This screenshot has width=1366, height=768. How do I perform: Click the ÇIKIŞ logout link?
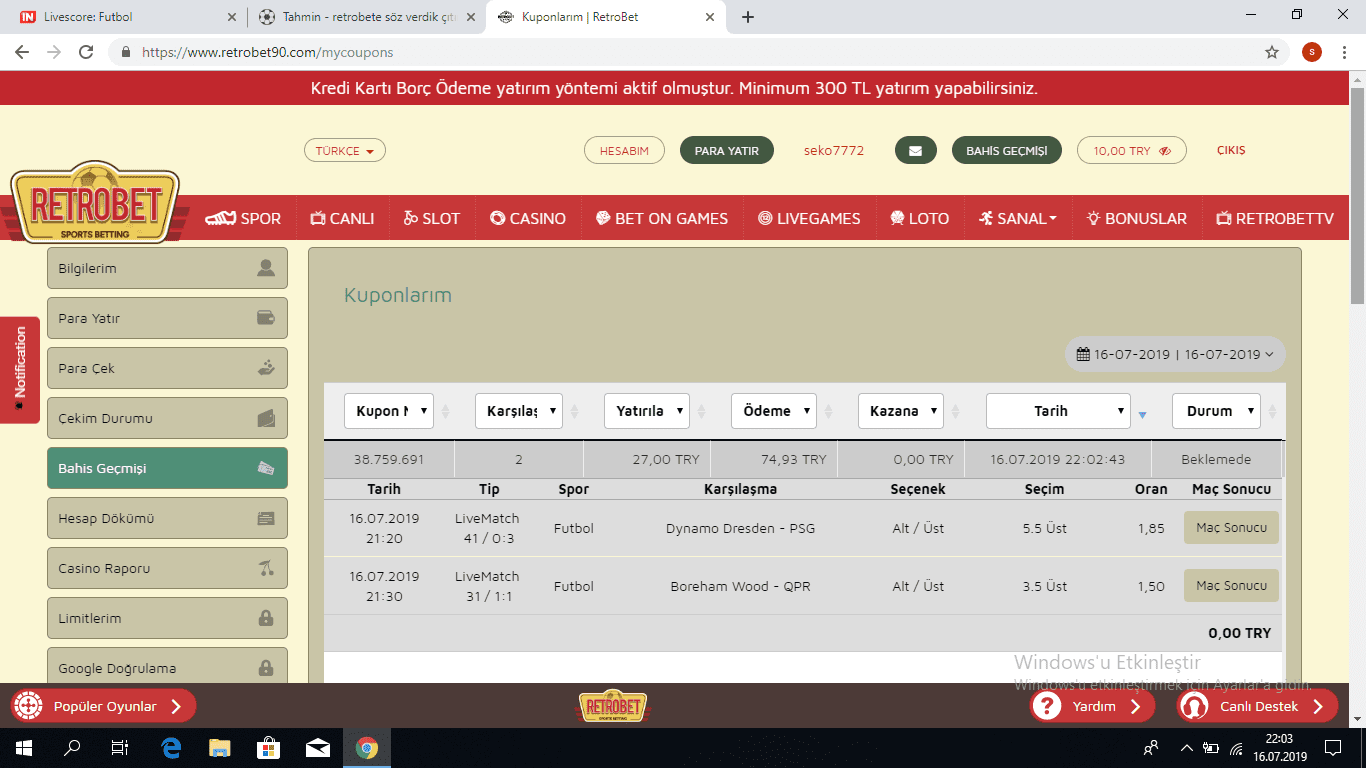(x=1231, y=150)
